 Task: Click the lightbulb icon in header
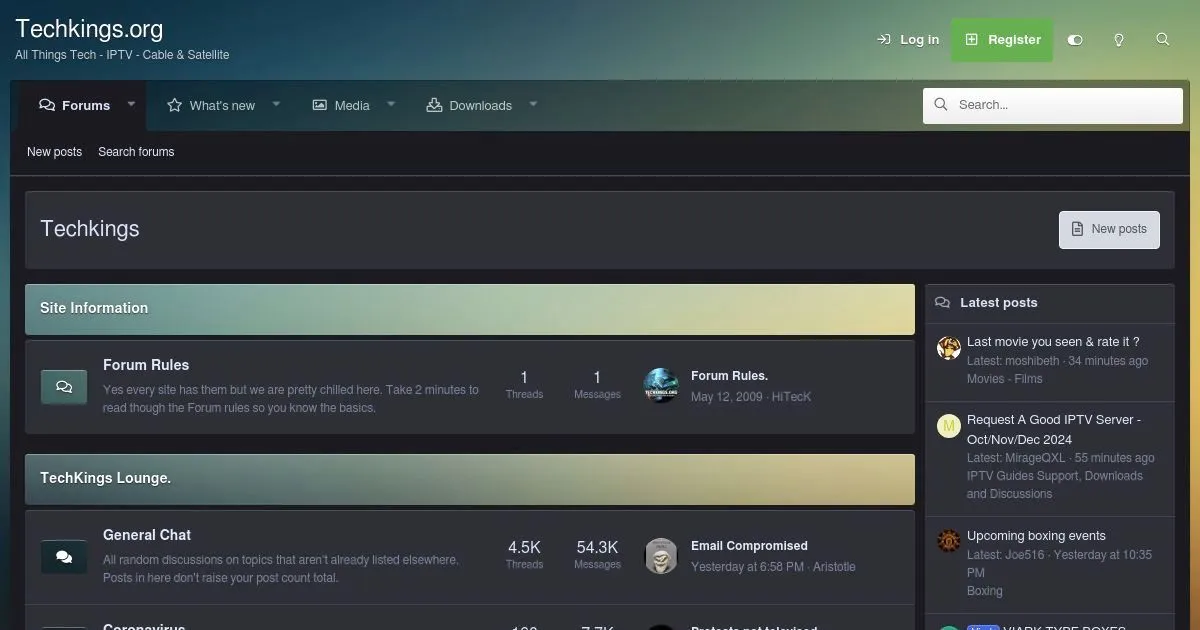(x=1119, y=40)
